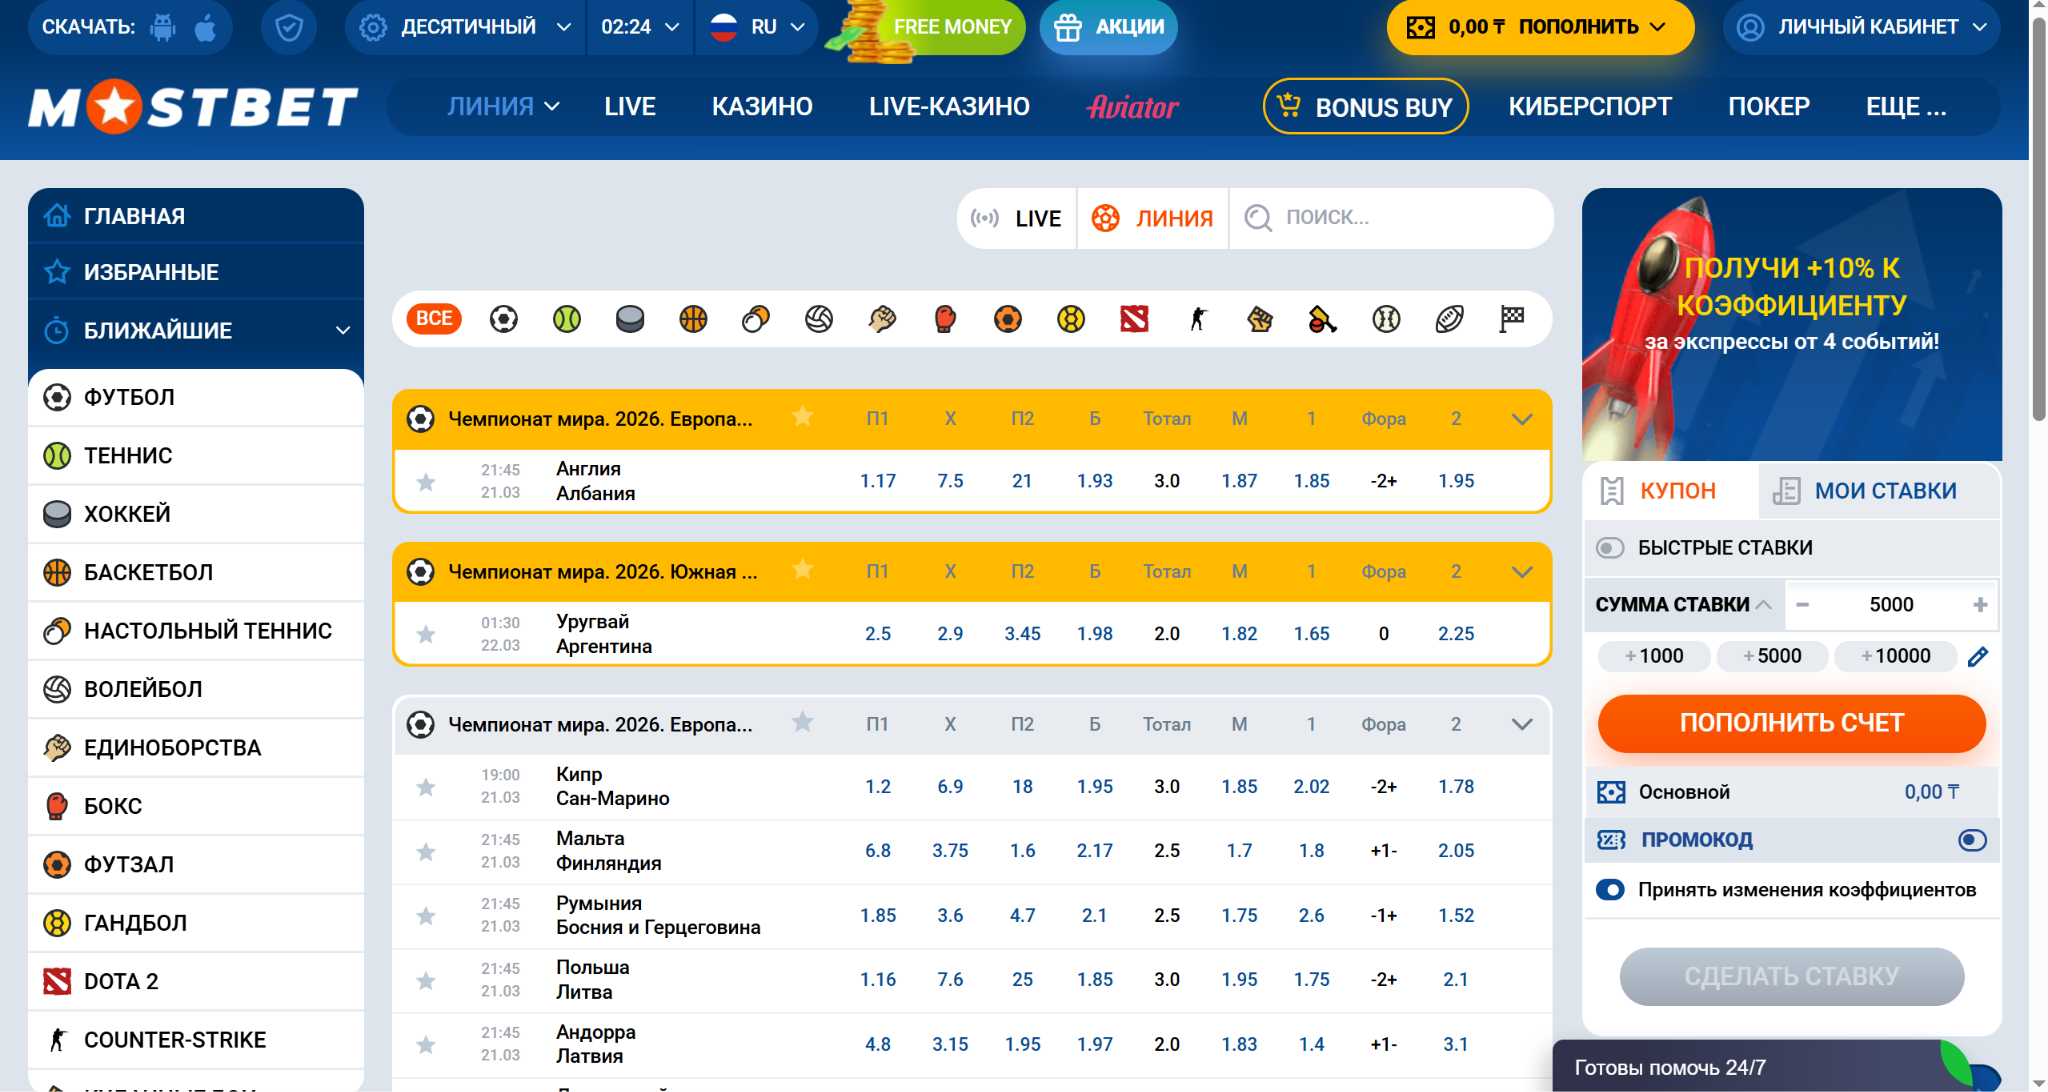Increase stake amount with plus stepper
The height and width of the screenshot is (1092, 2048).
click(x=1980, y=605)
